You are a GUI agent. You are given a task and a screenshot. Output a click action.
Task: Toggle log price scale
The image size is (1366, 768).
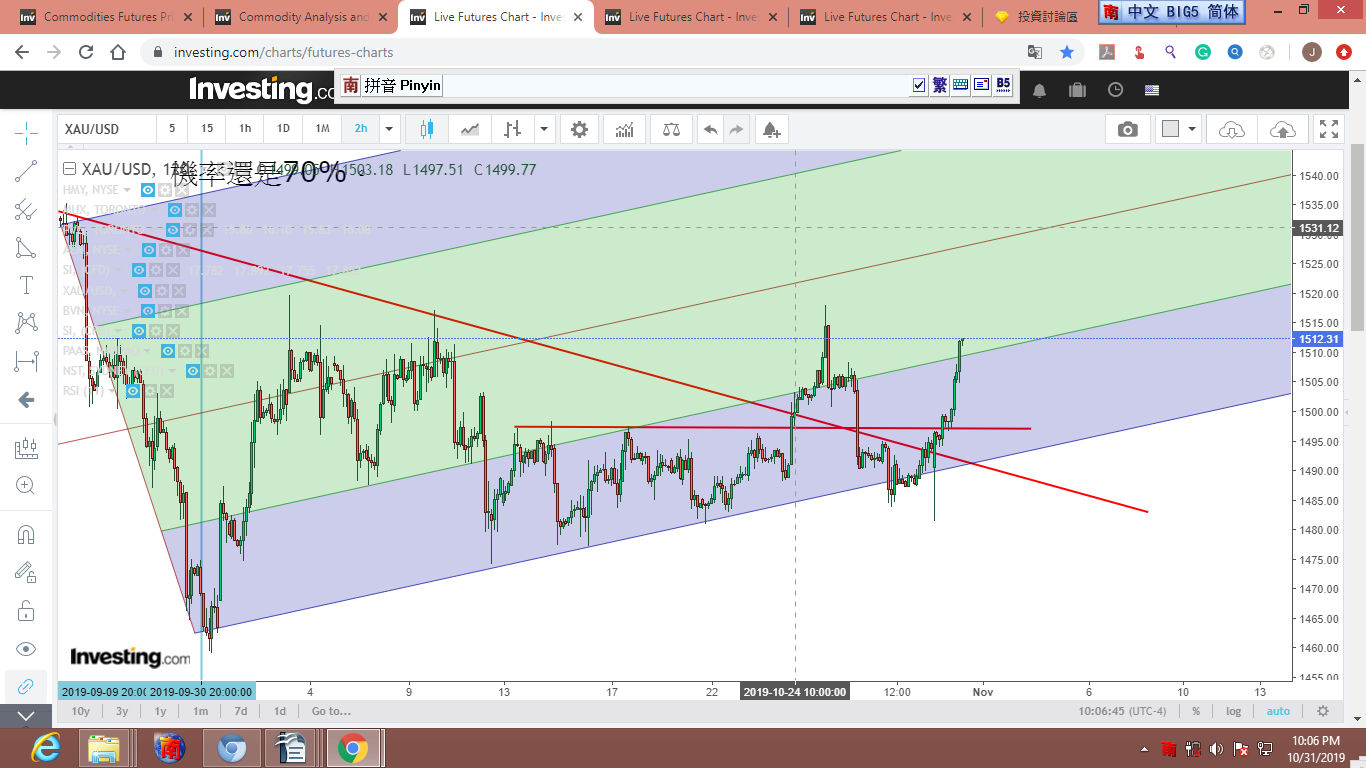tap(1234, 711)
